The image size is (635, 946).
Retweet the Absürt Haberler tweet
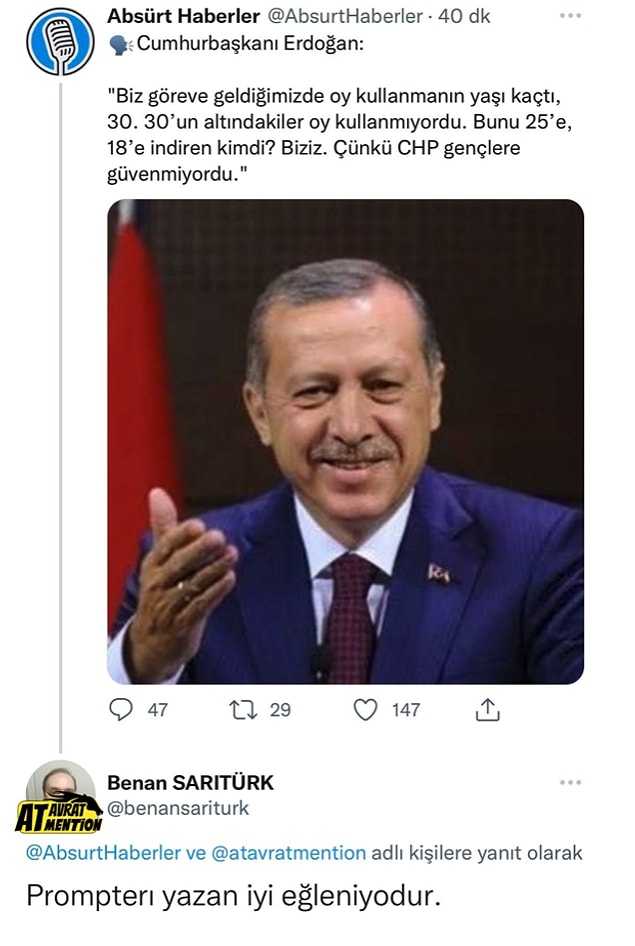click(242, 709)
